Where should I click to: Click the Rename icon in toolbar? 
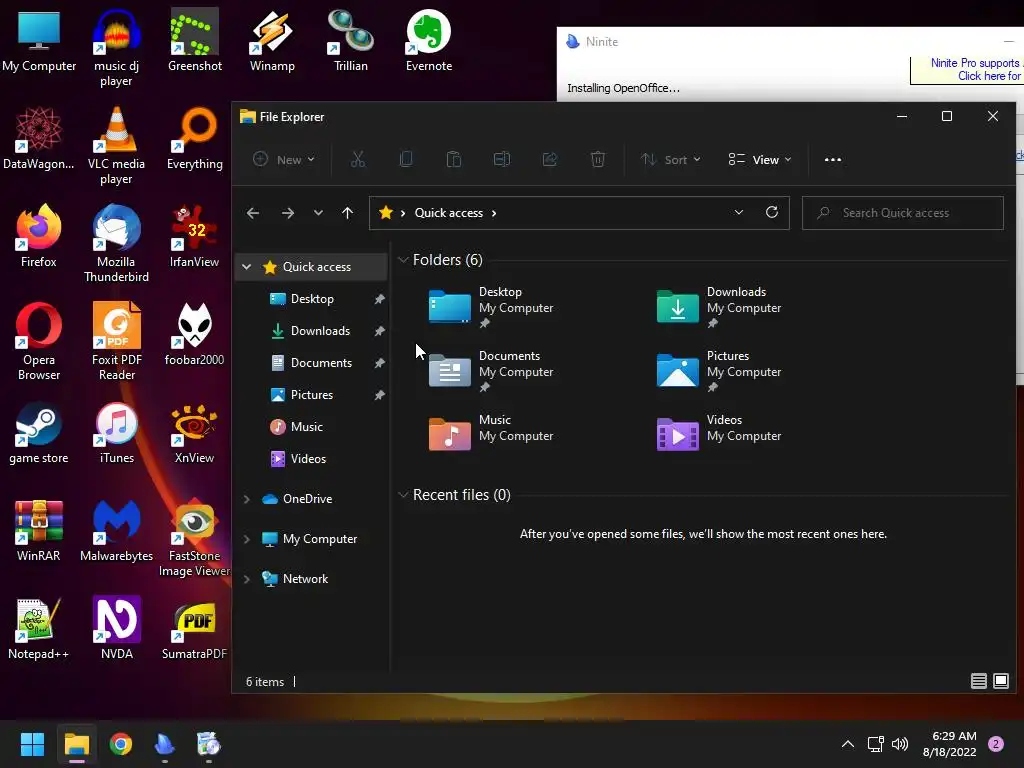(x=502, y=159)
